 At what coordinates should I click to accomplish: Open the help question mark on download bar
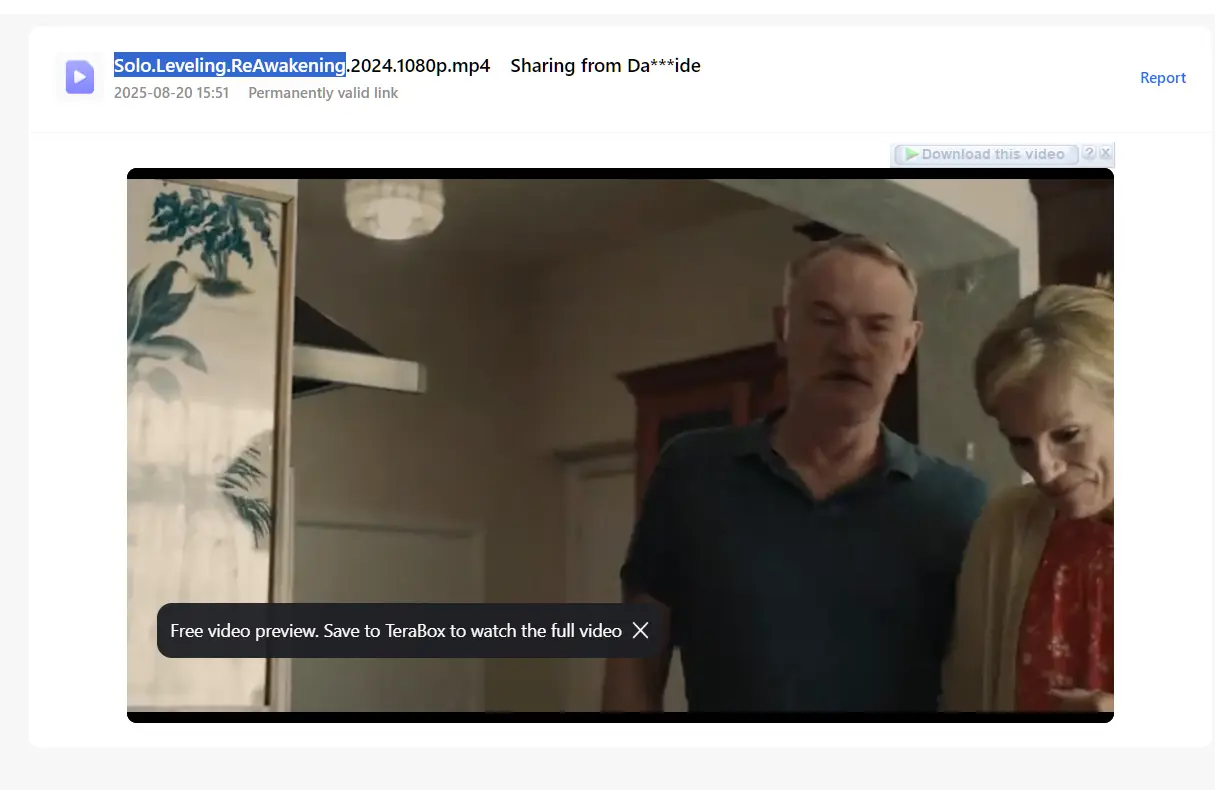(1089, 153)
